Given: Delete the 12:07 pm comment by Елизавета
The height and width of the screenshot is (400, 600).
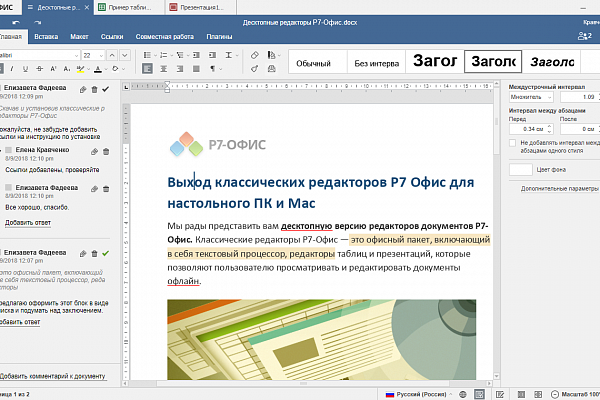Looking at the screenshot, I should click(x=95, y=253).
